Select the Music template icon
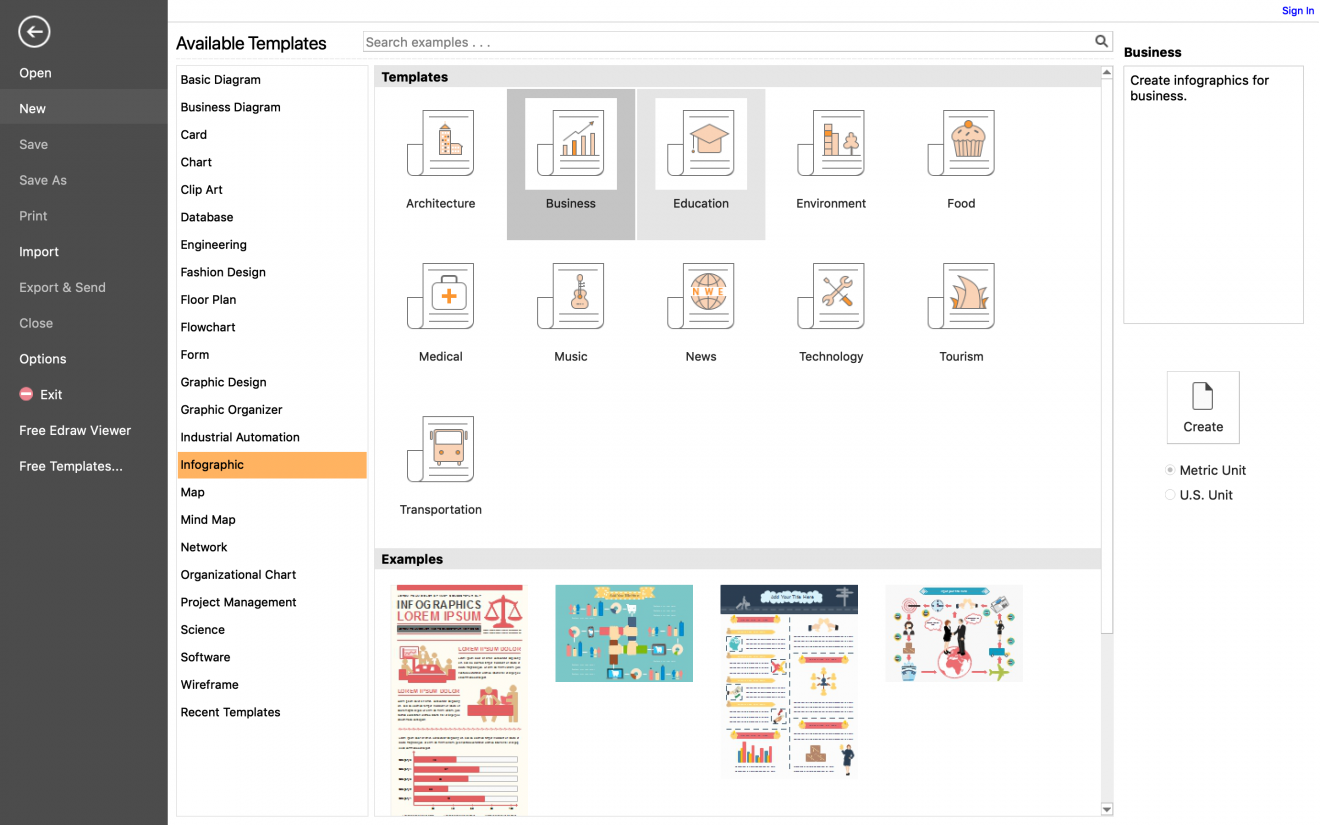The height and width of the screenshot is (825, 1320). (x=570, y=296)
